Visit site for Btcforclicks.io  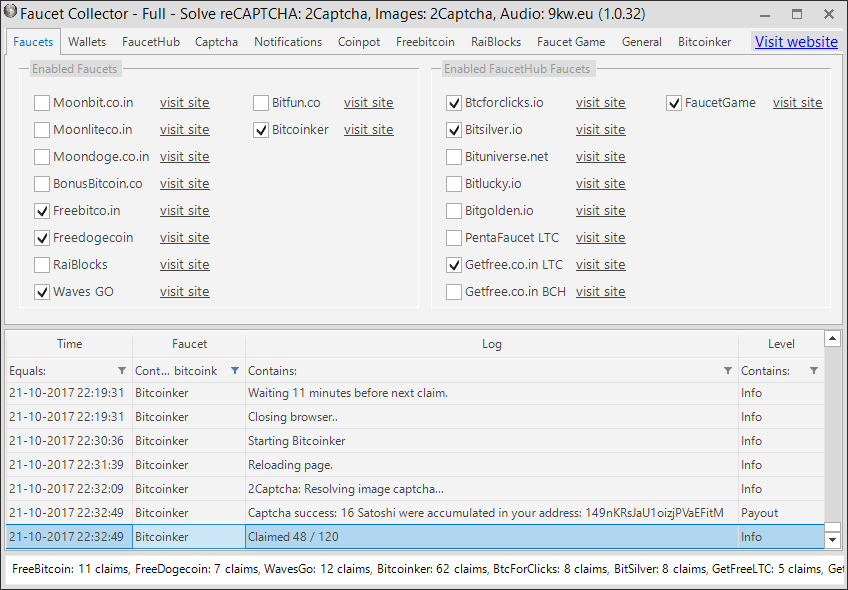pos(600,103)
